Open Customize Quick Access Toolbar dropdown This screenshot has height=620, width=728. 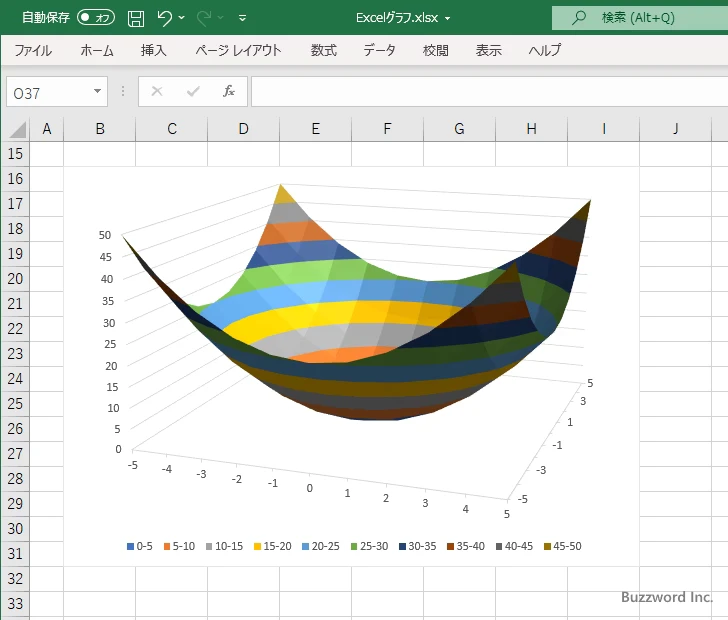[x=242, y=18]
